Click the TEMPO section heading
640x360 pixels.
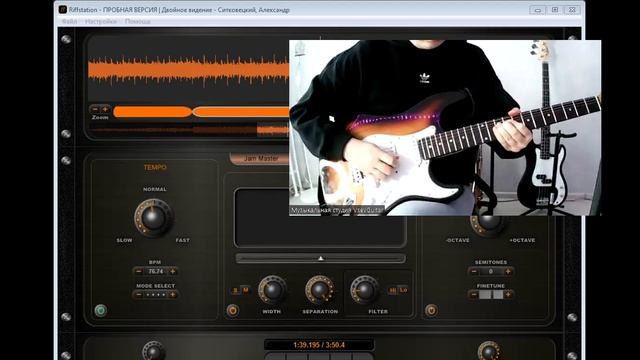pos(155,167)
